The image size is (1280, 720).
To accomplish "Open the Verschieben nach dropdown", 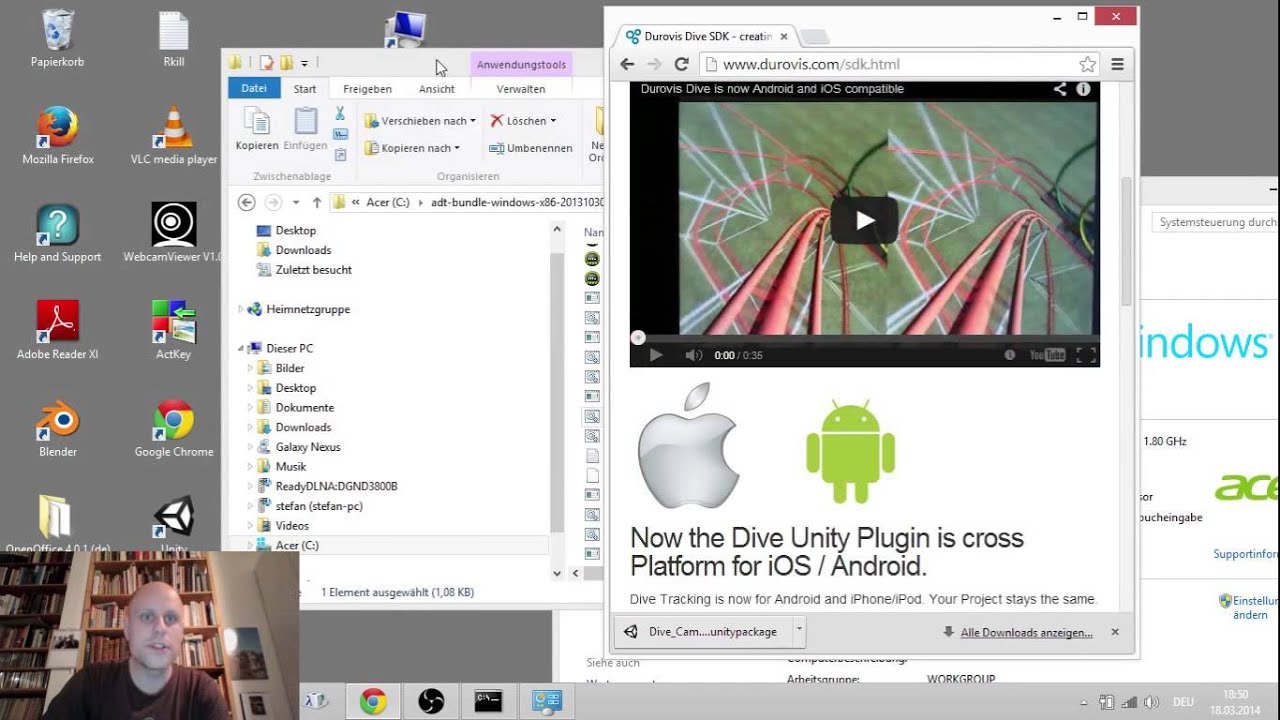I will point(420,121).
